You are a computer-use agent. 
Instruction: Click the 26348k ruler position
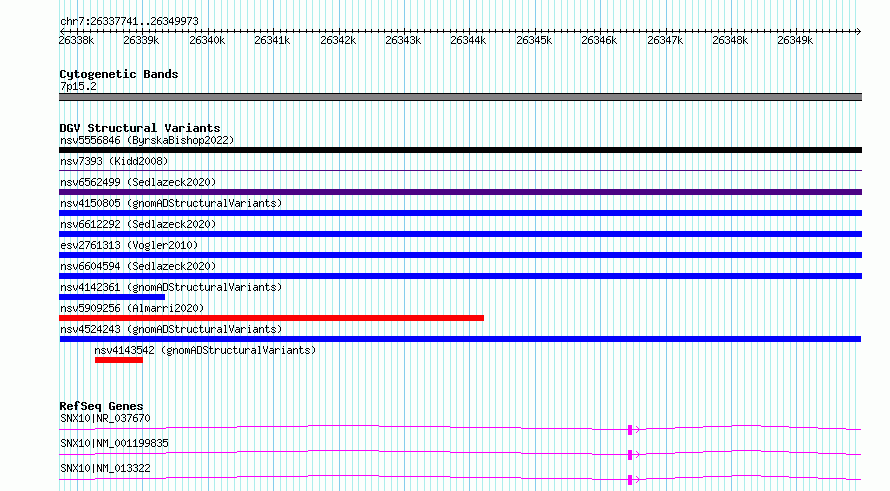(731, 40)
